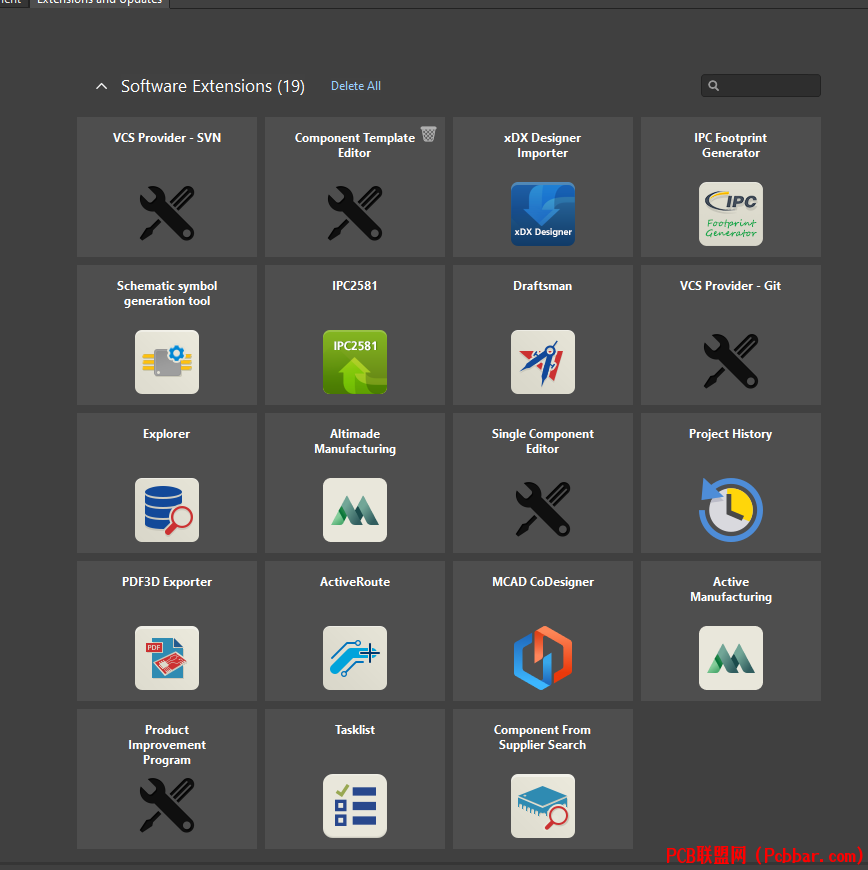Open the Project History clock icon

[x=731, y=510]
